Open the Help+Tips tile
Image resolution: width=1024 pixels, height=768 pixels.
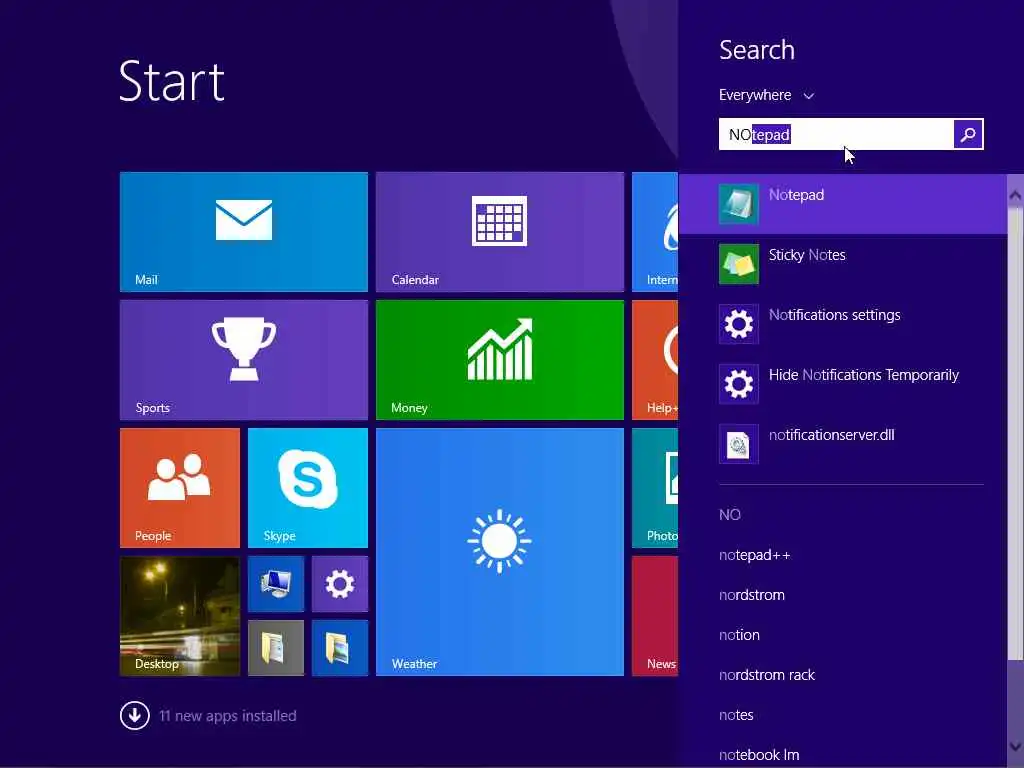pos(655,360)
